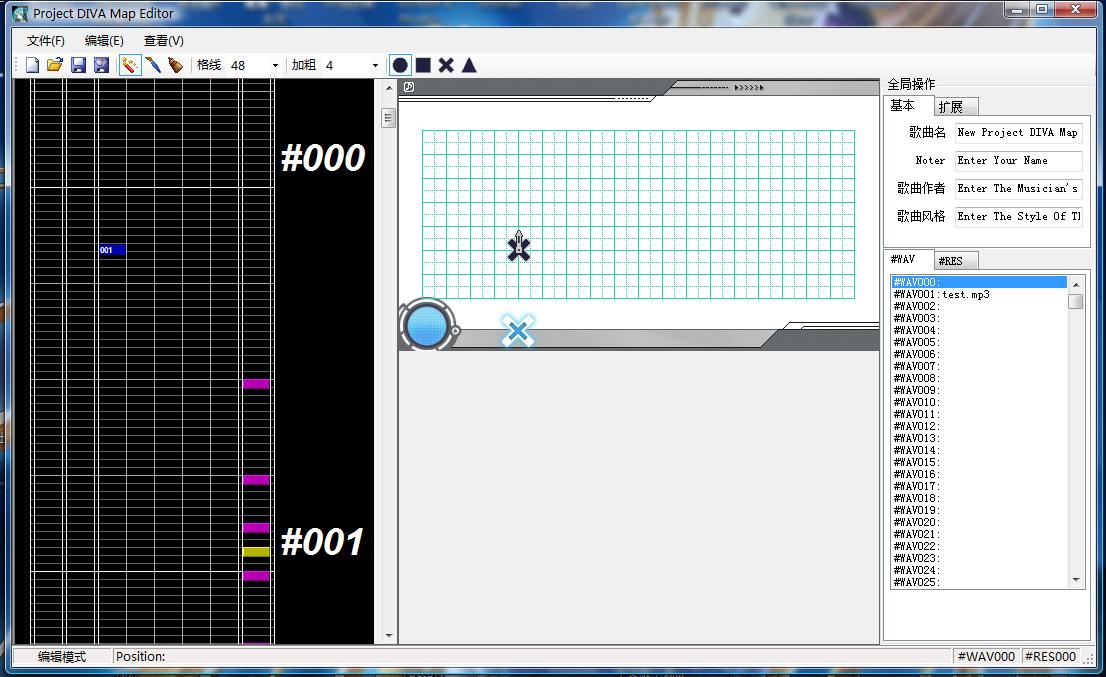Viewport: 1106px width, 677px height.
Task: Click the #000 measure label
Action: click(x=323, y=157)
